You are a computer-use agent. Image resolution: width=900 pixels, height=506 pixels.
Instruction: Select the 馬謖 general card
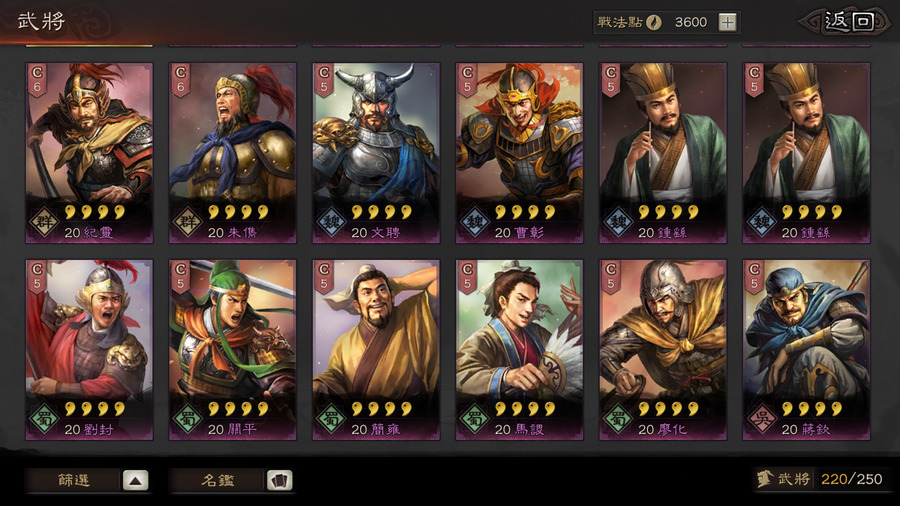click(x=519, y=350)
